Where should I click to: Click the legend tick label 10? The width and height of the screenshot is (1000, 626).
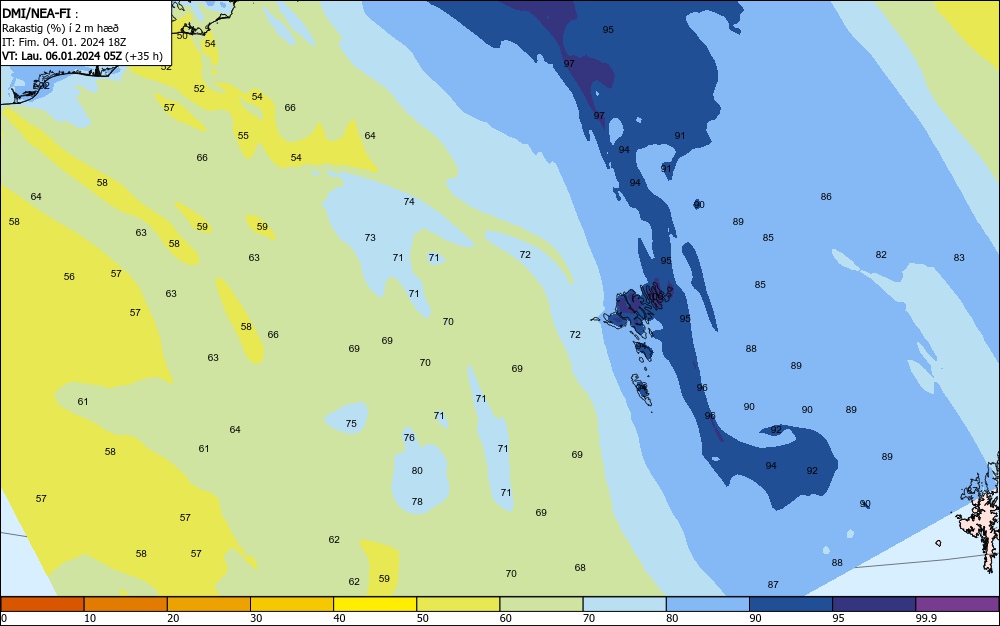90,618
